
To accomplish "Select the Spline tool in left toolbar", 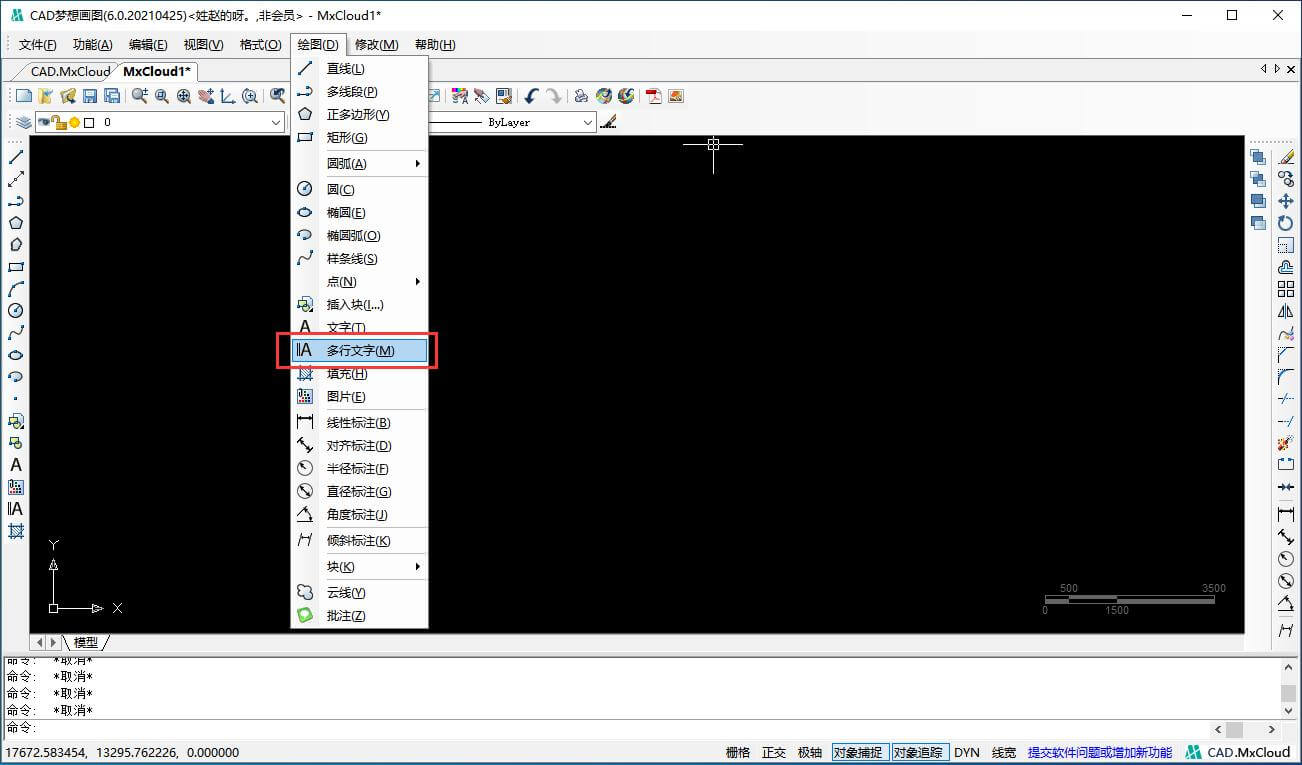I will pos(16,333).
